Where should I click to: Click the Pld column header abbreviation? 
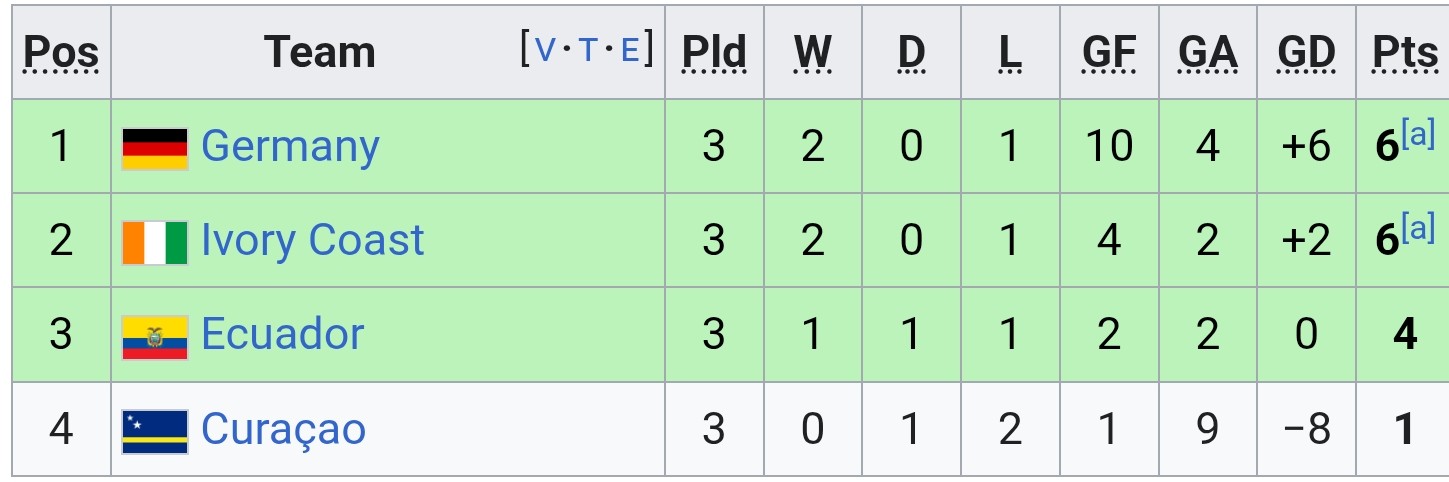point(714,52)
